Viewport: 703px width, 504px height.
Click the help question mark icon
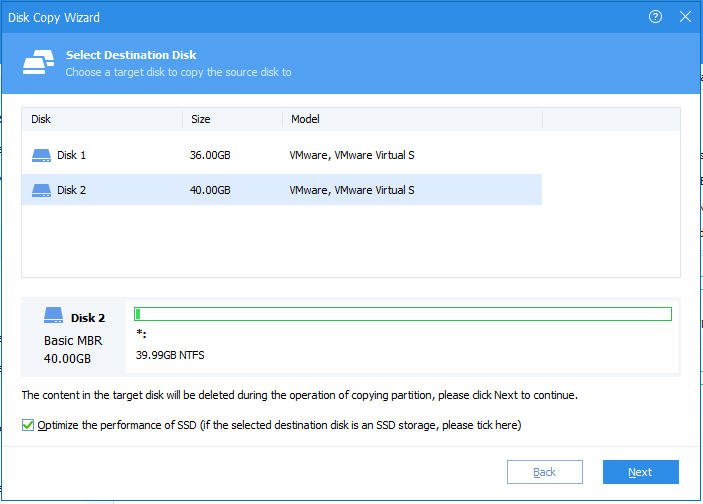pyautogui.click(x=656, y=17)
